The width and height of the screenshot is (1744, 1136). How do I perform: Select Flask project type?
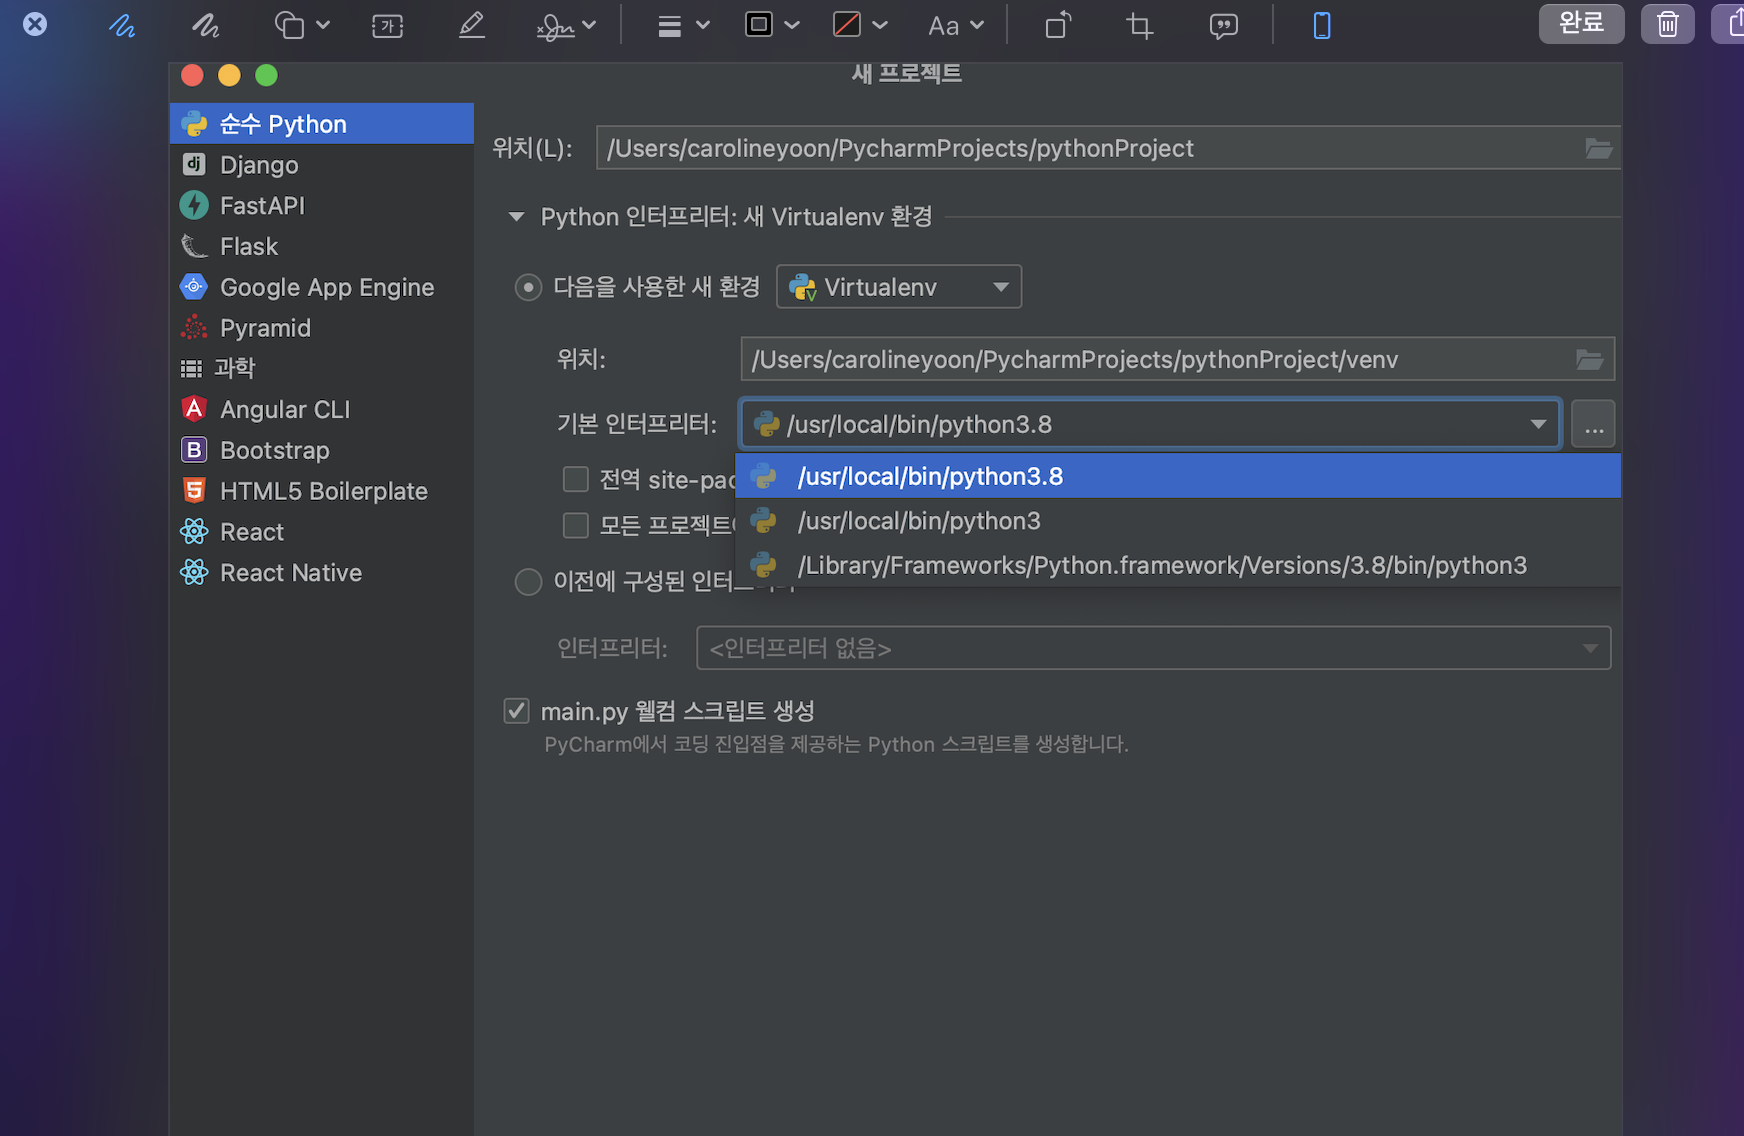pyautogui.click(x=322, y=247)
